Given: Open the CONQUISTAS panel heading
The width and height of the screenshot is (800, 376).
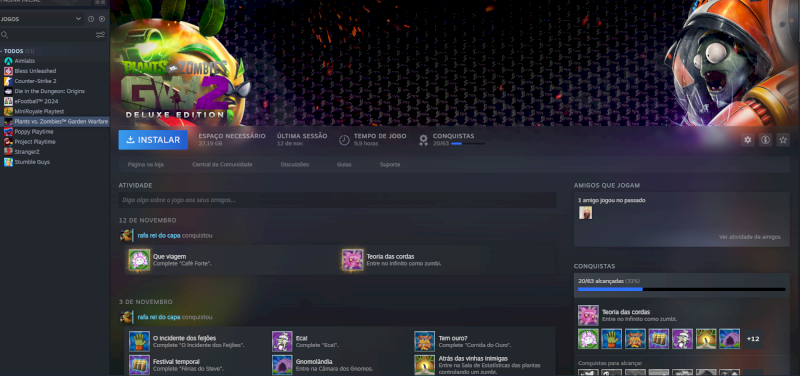Looking at the screenshot, I should click(594, 266).
